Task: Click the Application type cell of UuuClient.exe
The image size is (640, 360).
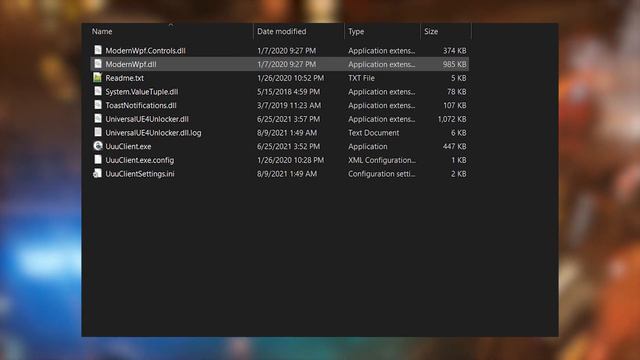Action: point(368,147)
